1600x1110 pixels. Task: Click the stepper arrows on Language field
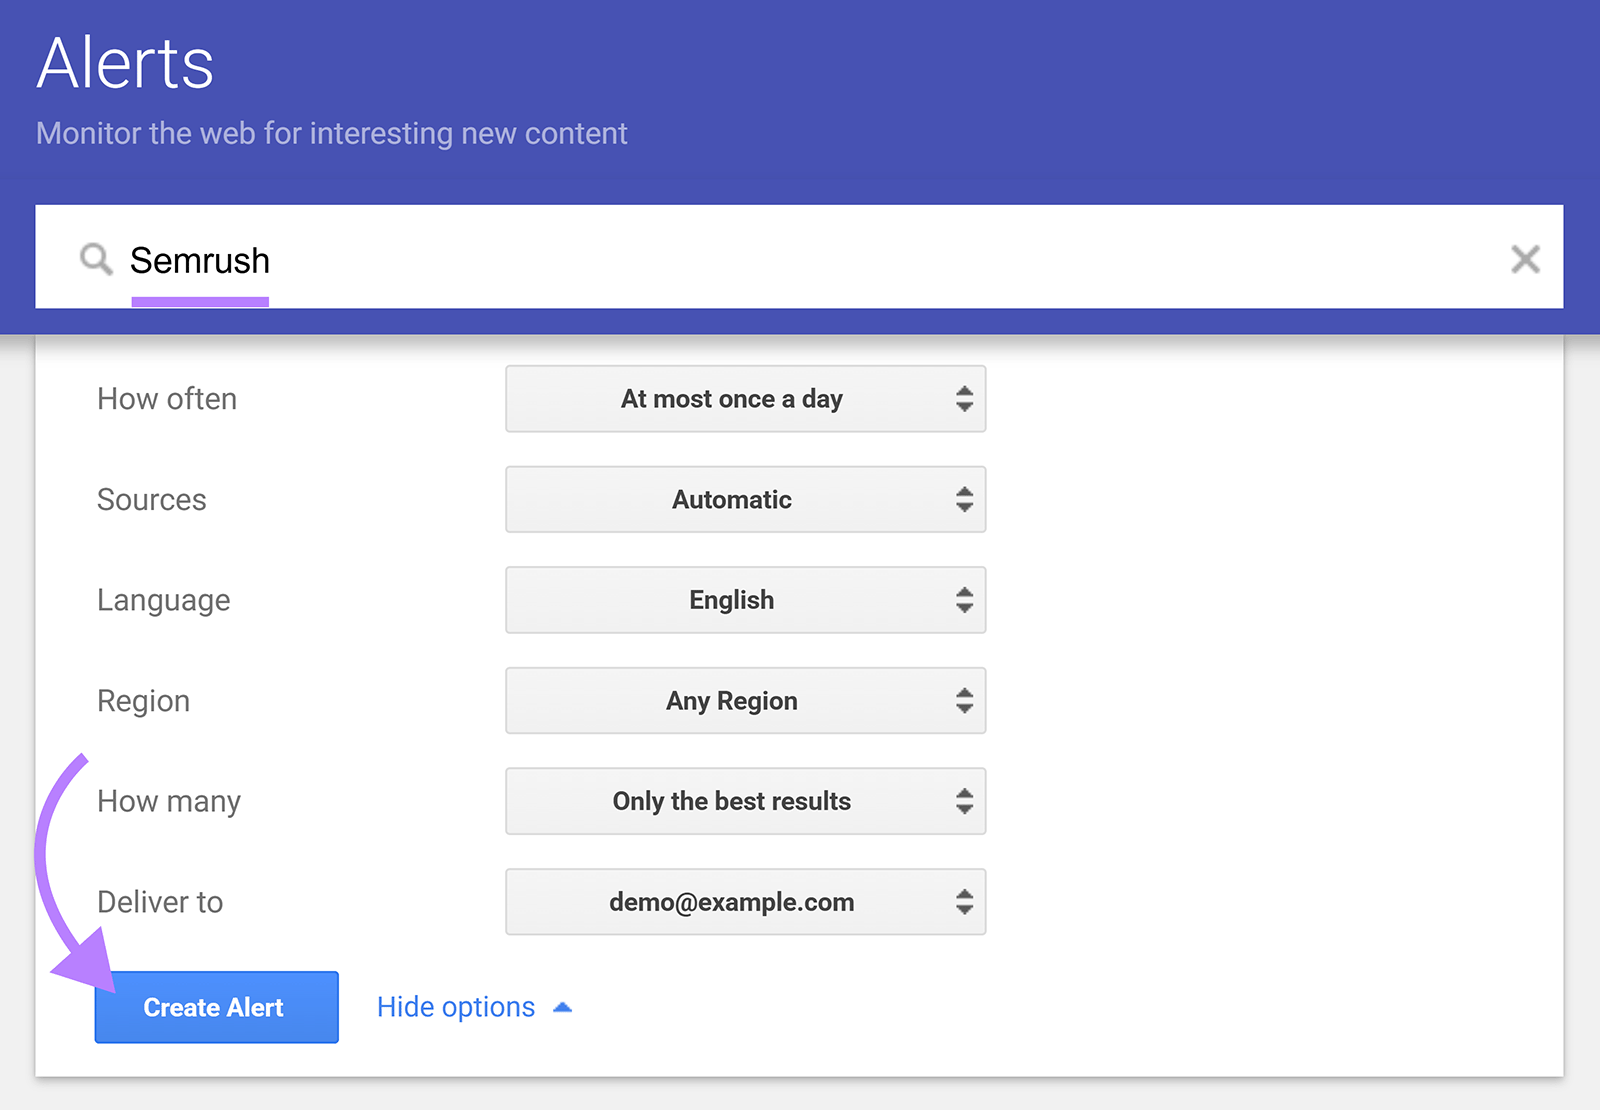[x=963, y=600]
